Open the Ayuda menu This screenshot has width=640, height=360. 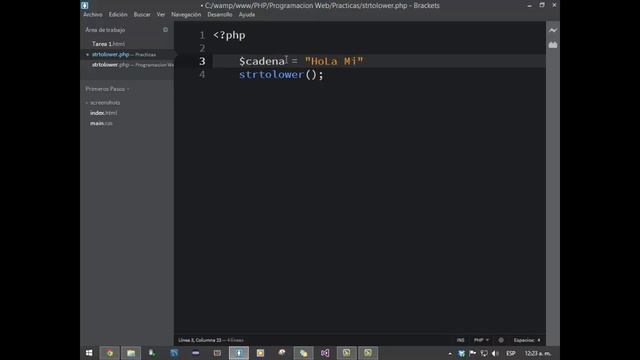(247, 15)
